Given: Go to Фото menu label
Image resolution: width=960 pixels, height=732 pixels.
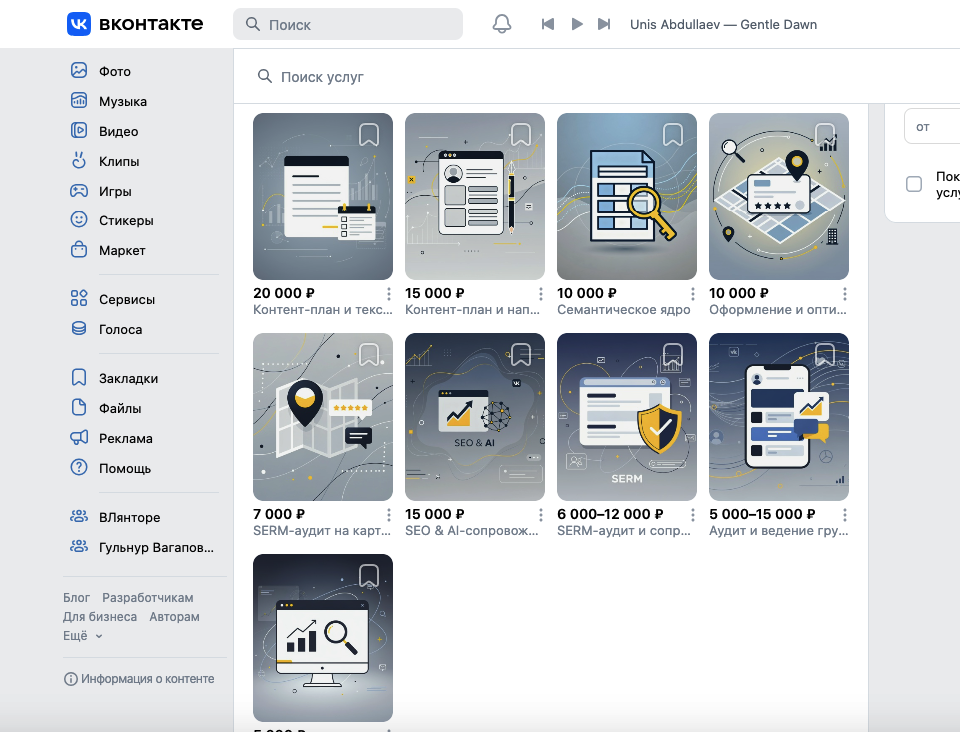Looking at the screenshot, I should [114, 71].
